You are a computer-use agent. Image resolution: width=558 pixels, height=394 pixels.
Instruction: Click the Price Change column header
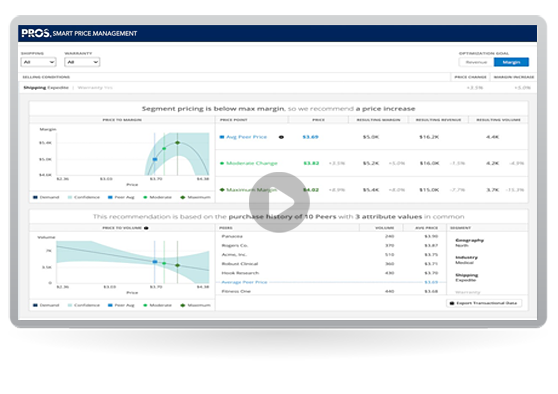[x=470, y=77]
